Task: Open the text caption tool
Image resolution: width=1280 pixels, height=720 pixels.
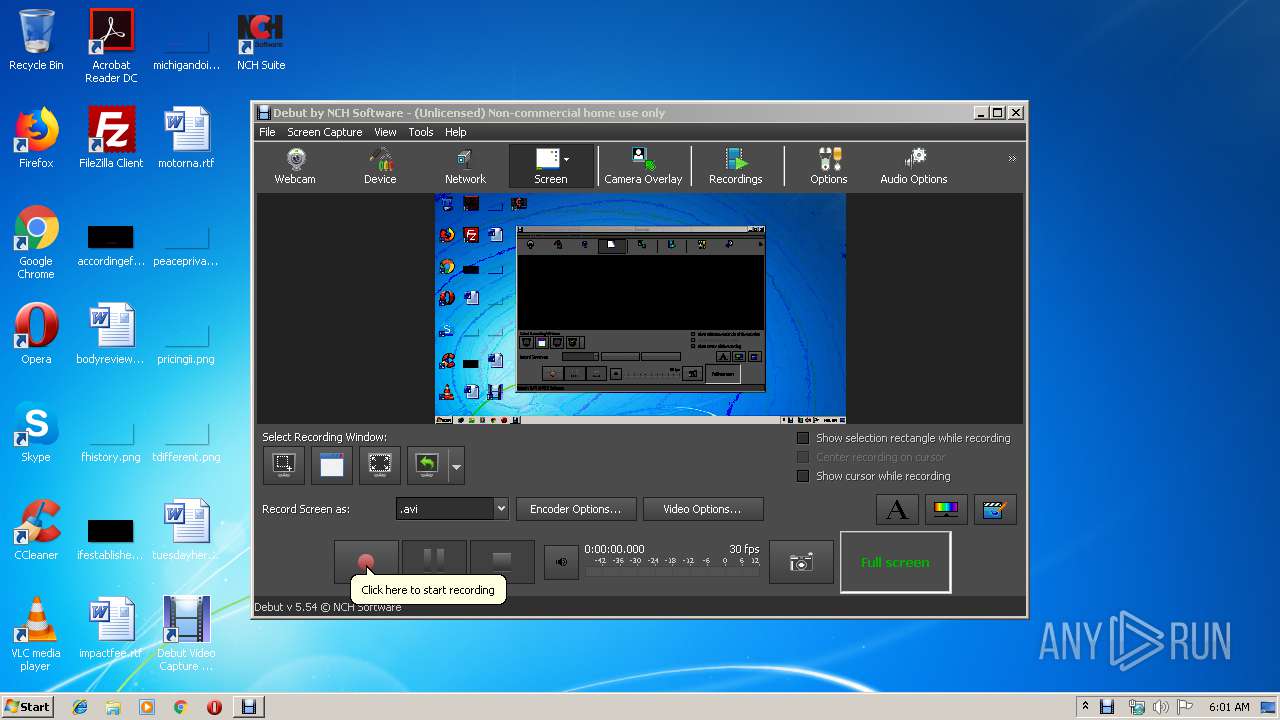Action: coord(897,510)
